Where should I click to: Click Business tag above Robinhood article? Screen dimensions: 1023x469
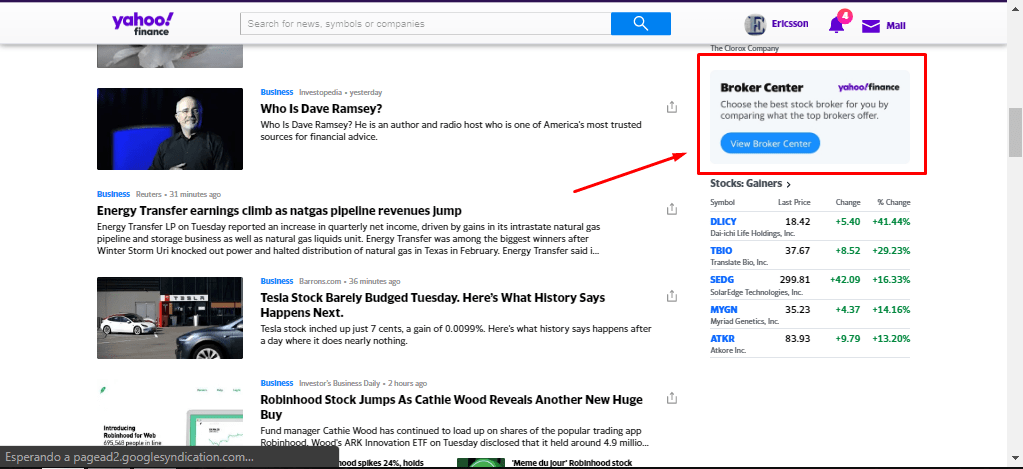click(x=277, y=383)
